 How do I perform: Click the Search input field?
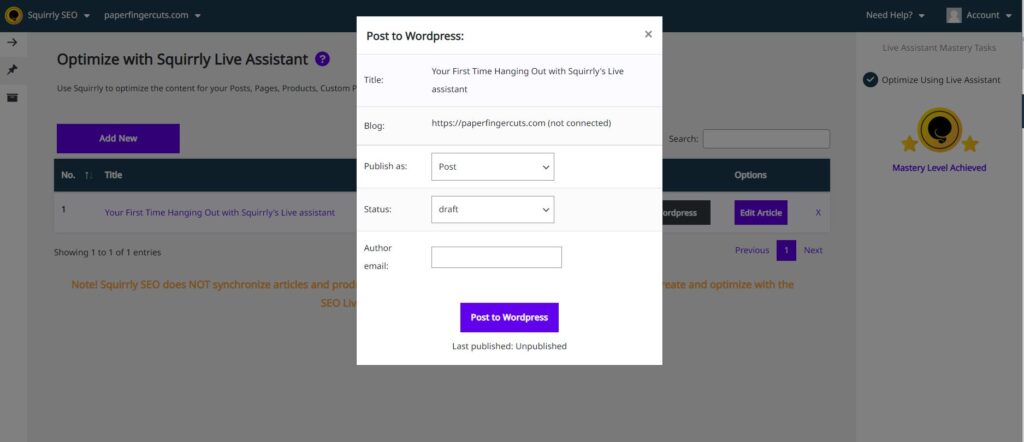[x=766, y=139]
